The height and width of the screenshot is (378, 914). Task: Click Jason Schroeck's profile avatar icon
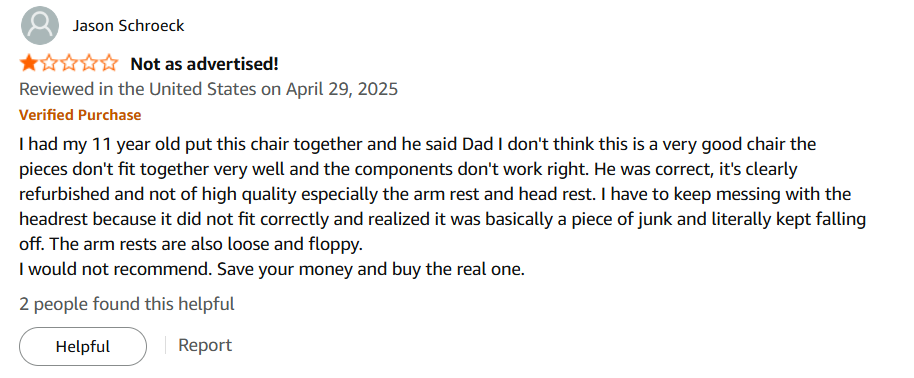tap(40, 25)
